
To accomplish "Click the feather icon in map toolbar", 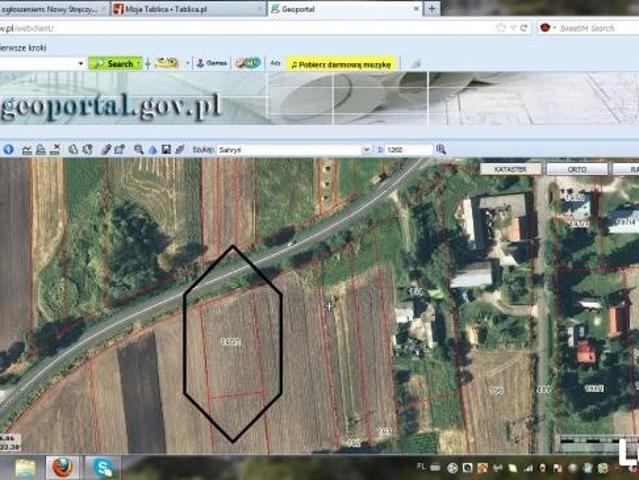I will [x=180, y=150].
